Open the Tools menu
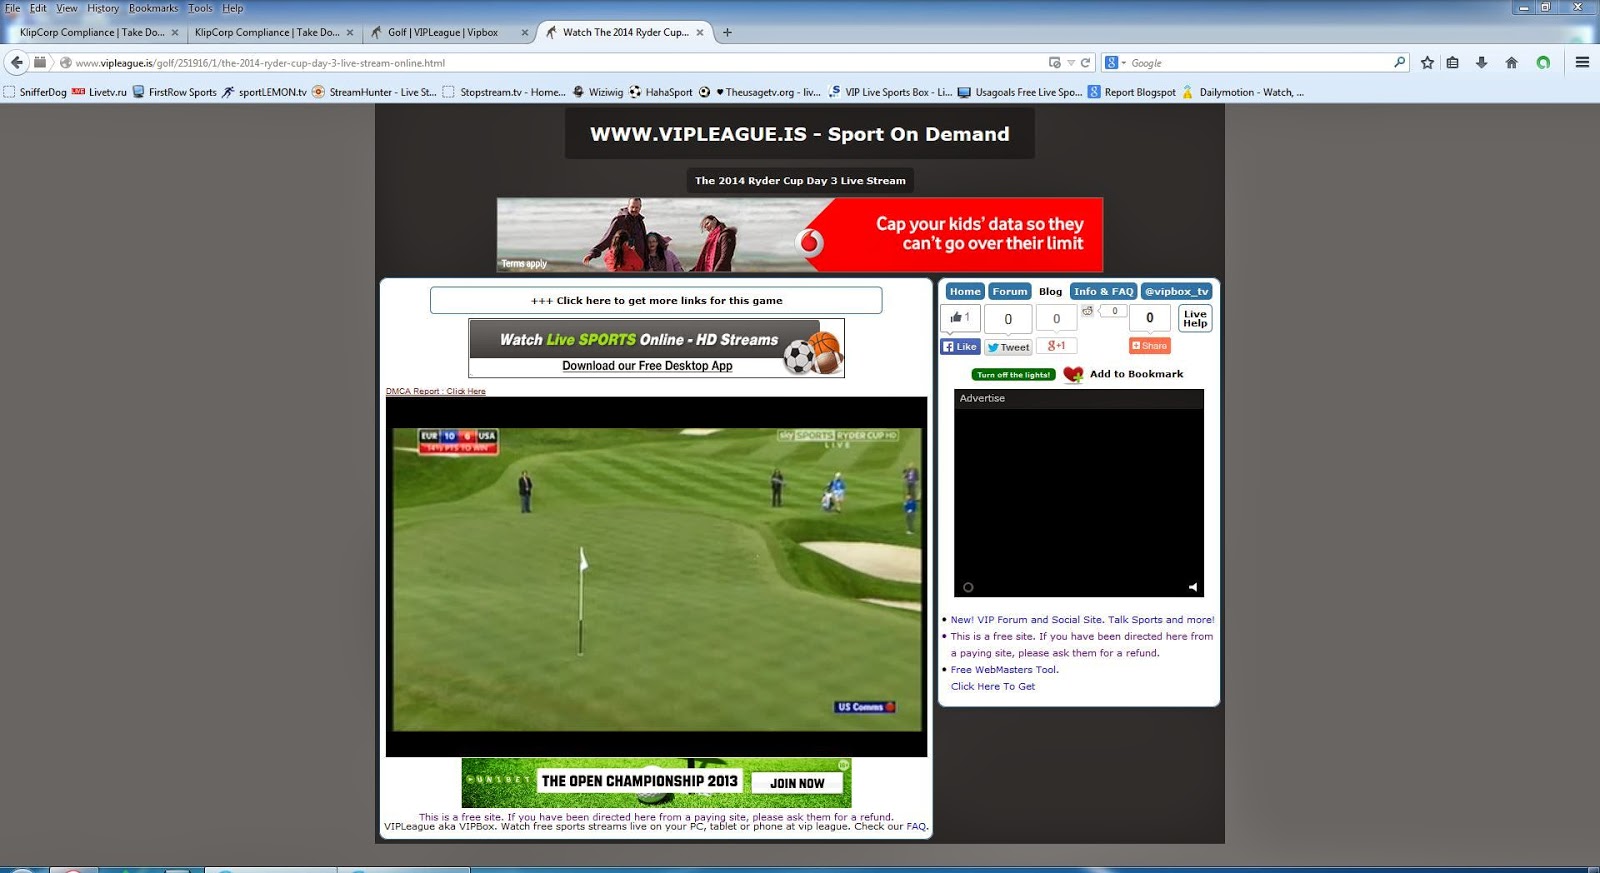Image resolution: width=1600 pixels, height=873 pixels. 200,8
